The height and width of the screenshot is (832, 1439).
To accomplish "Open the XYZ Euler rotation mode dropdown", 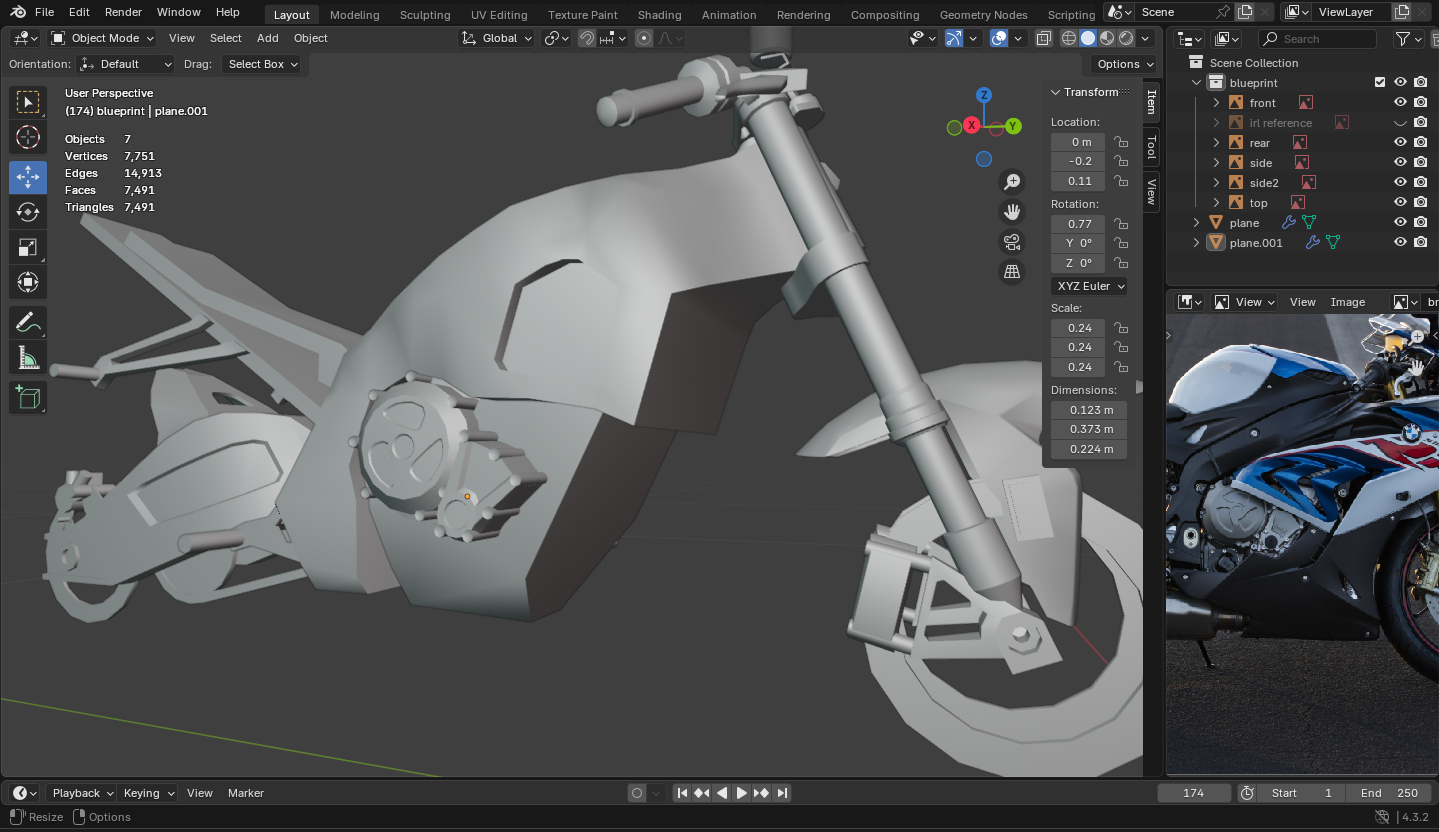I will click(x=1089, y=286).
